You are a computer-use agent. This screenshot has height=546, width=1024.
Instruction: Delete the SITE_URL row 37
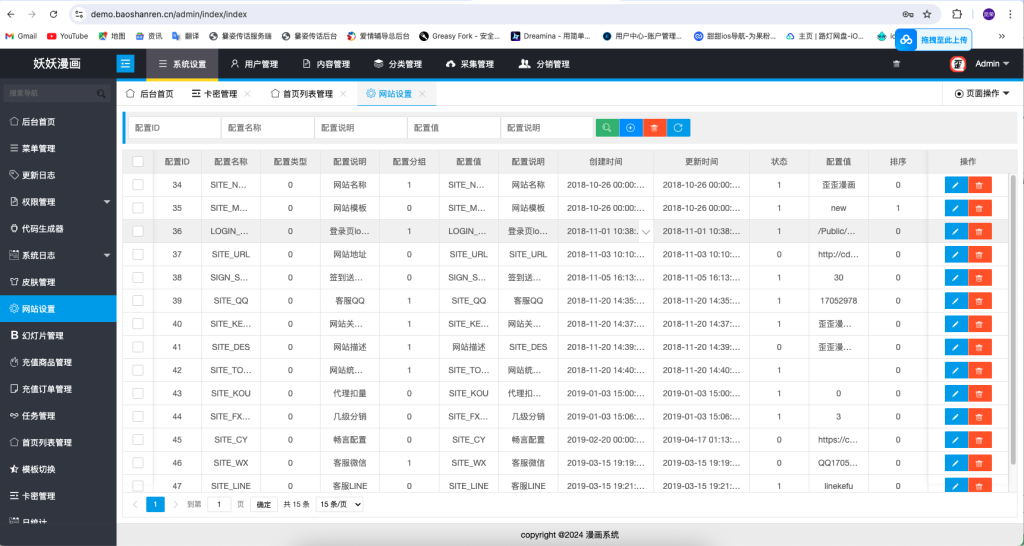[x=980, y=254]
